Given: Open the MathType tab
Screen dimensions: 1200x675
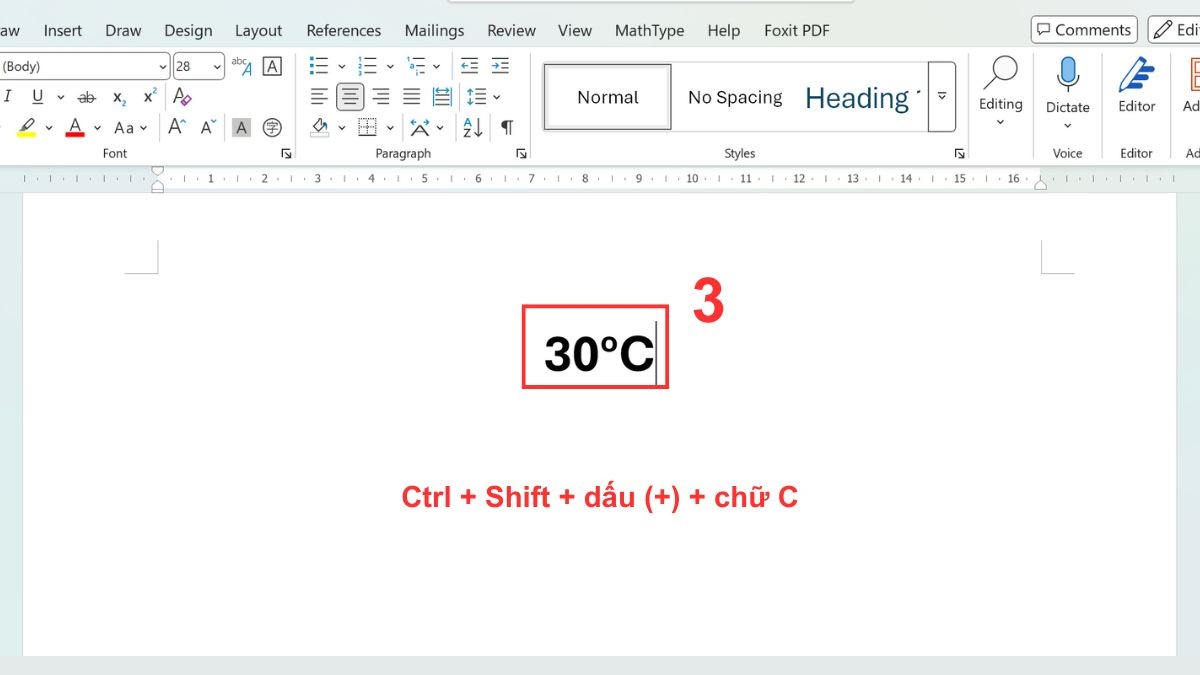Looking at the screenshot, I should 650,30.
